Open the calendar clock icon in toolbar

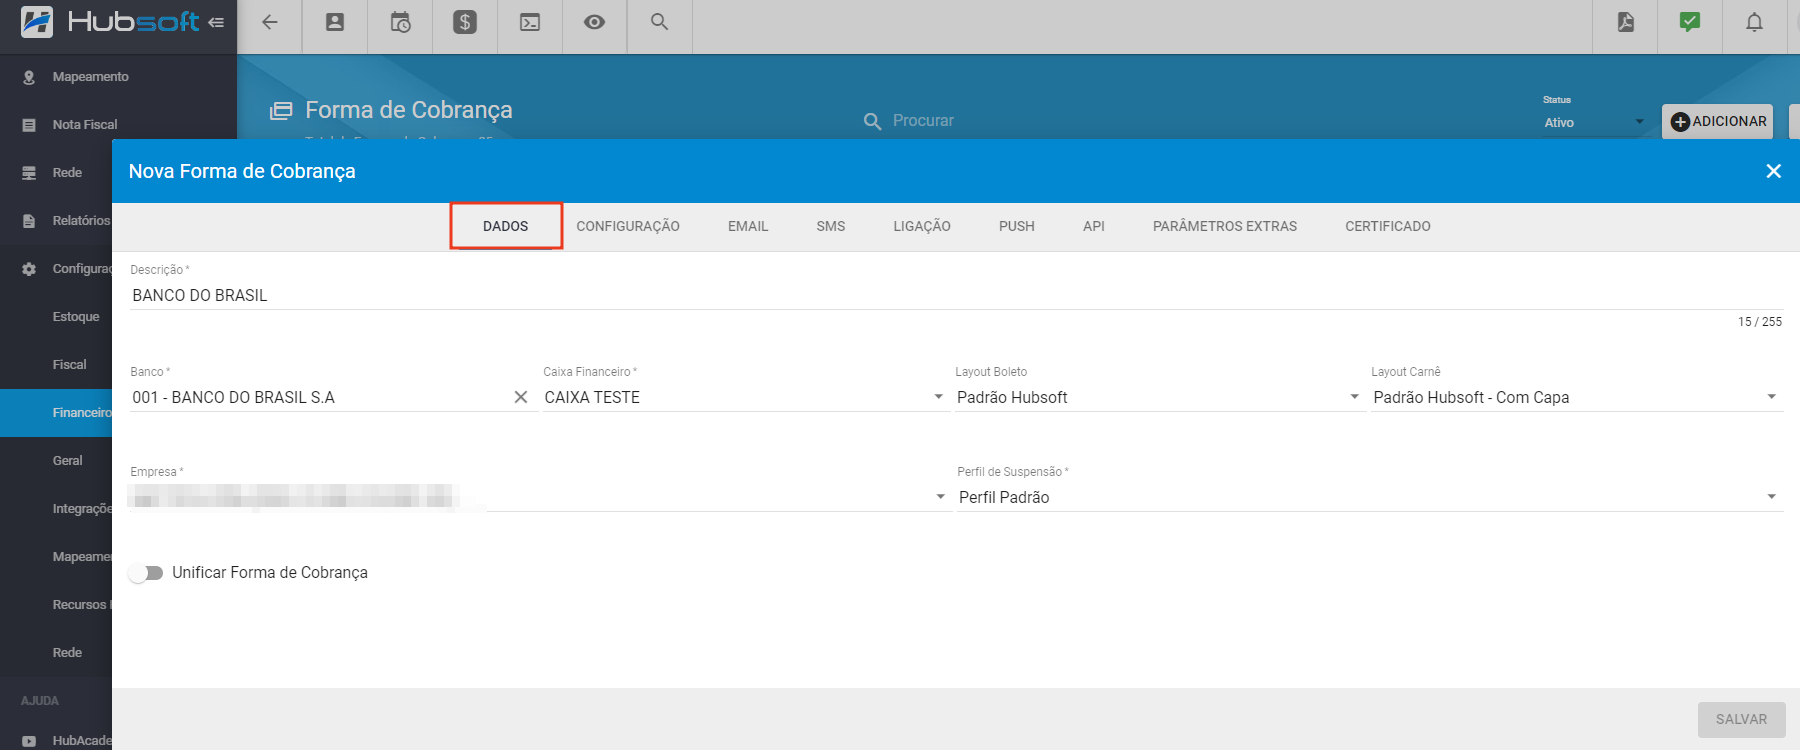coord(400,22)
